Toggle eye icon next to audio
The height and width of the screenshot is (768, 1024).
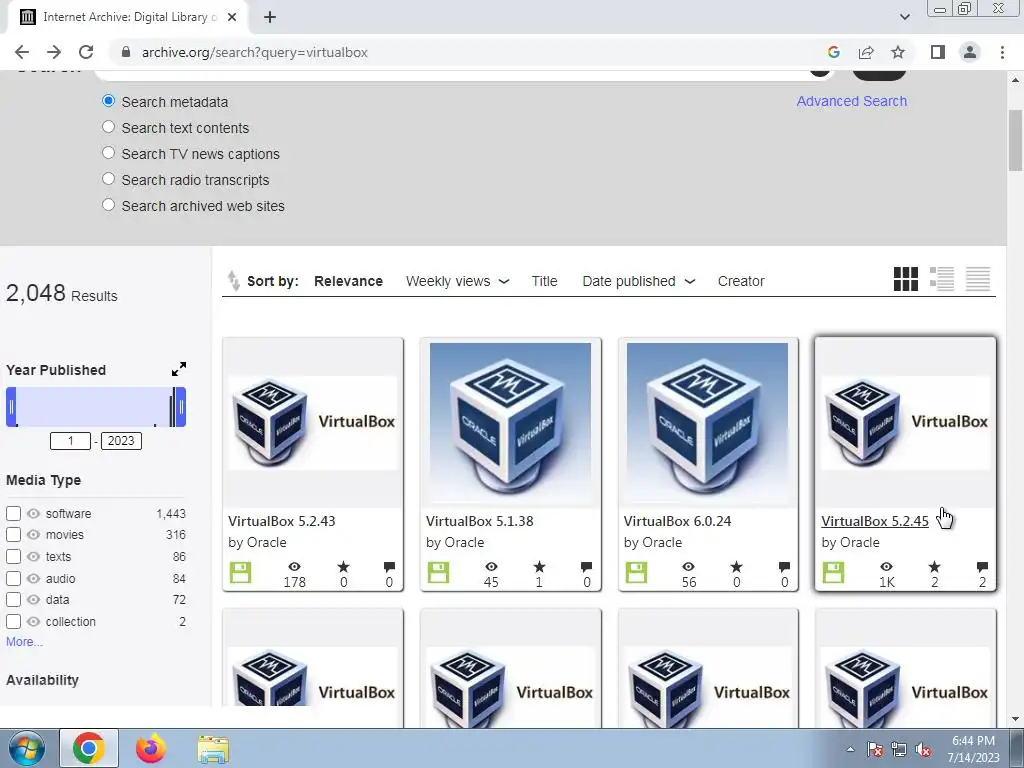(33, 579)
